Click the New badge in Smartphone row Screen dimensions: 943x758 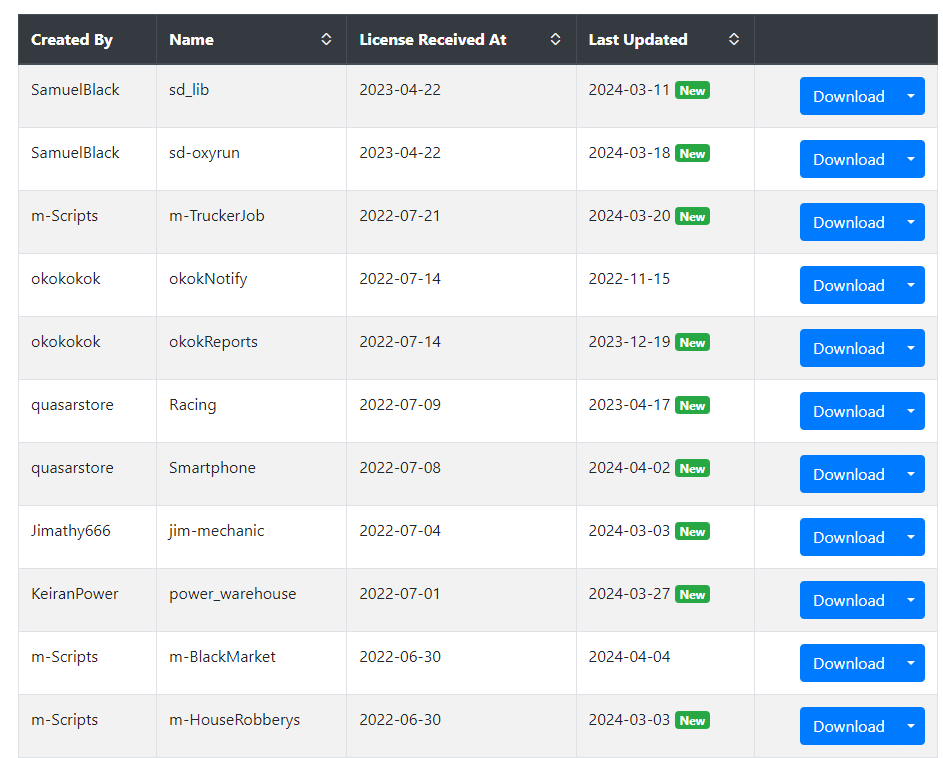[x=692, y=469]
